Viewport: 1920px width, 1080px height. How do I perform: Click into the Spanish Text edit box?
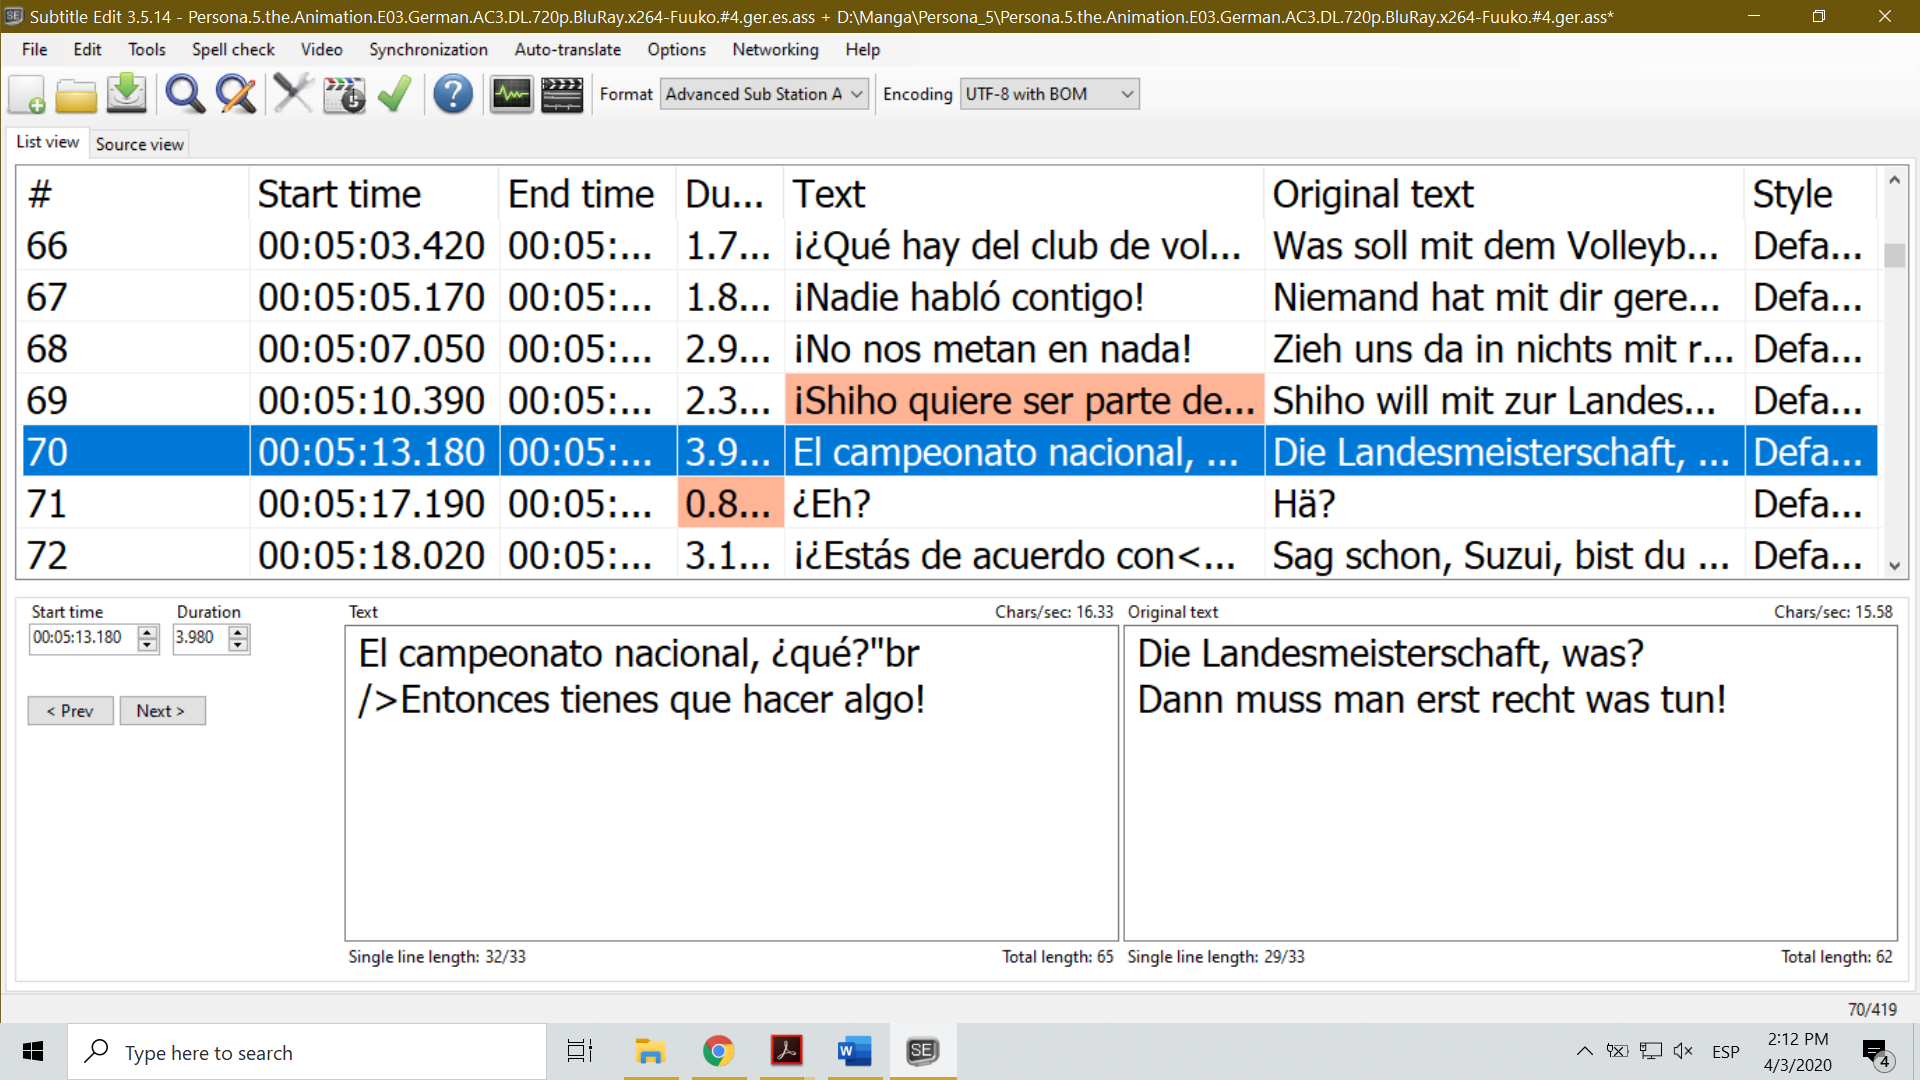(731, 783)
